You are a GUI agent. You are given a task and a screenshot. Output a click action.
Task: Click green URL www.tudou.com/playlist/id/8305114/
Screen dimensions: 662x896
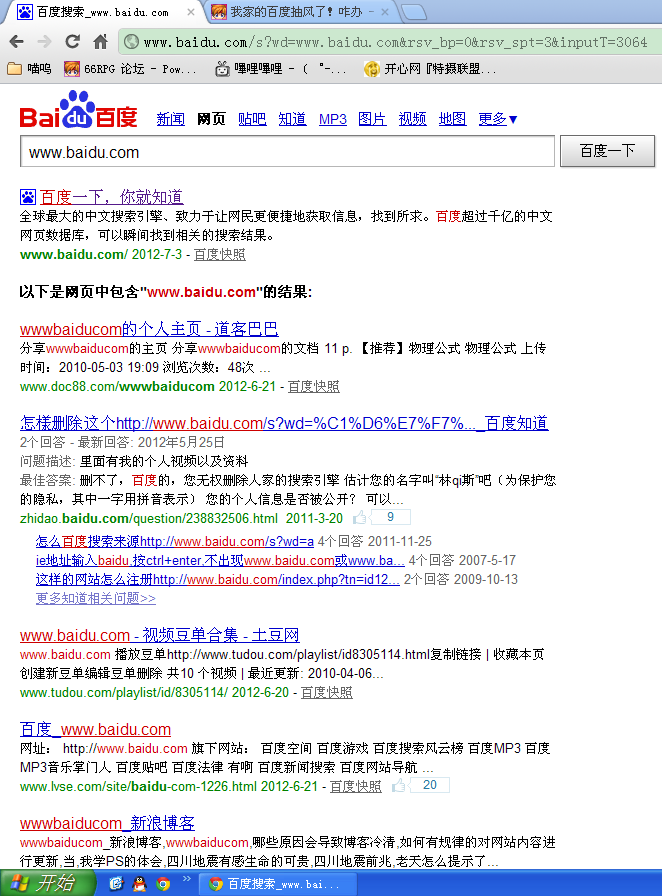(x=154, y=693)
